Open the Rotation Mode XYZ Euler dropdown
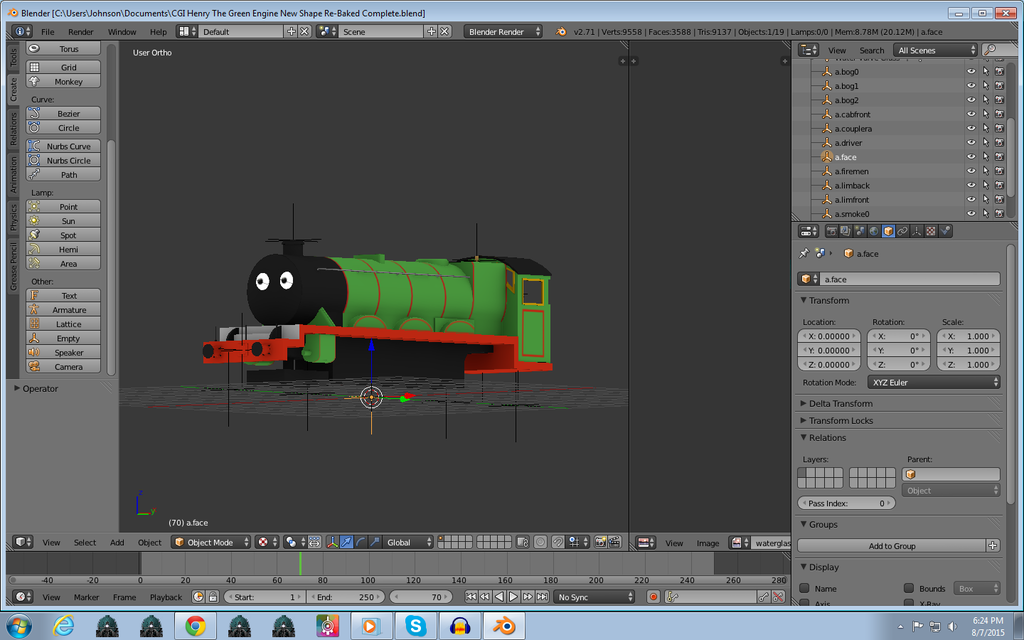Viewport: 1024px width, 640px height. [x=934, y=383]
